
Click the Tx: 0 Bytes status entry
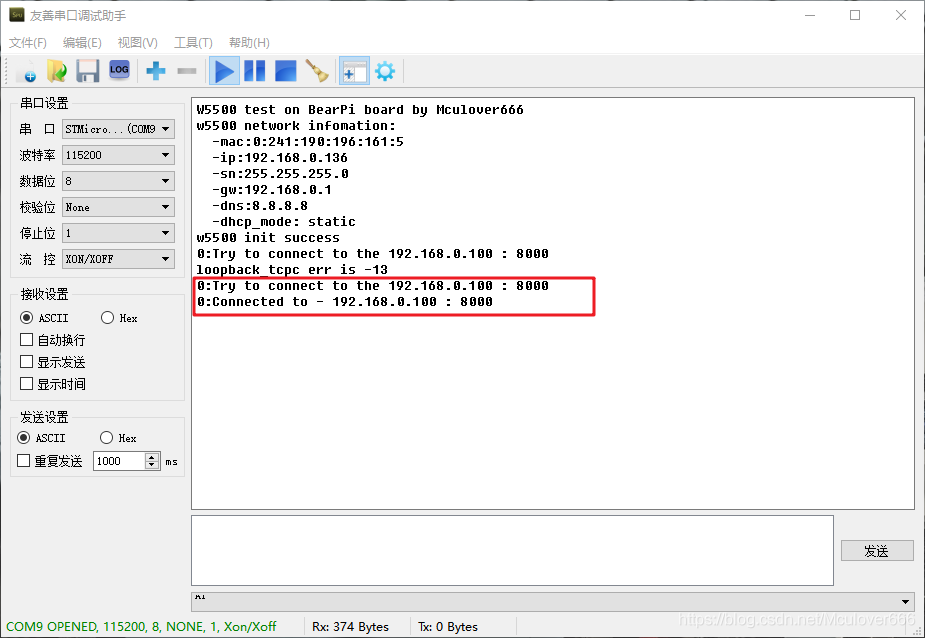coord(448,627)
